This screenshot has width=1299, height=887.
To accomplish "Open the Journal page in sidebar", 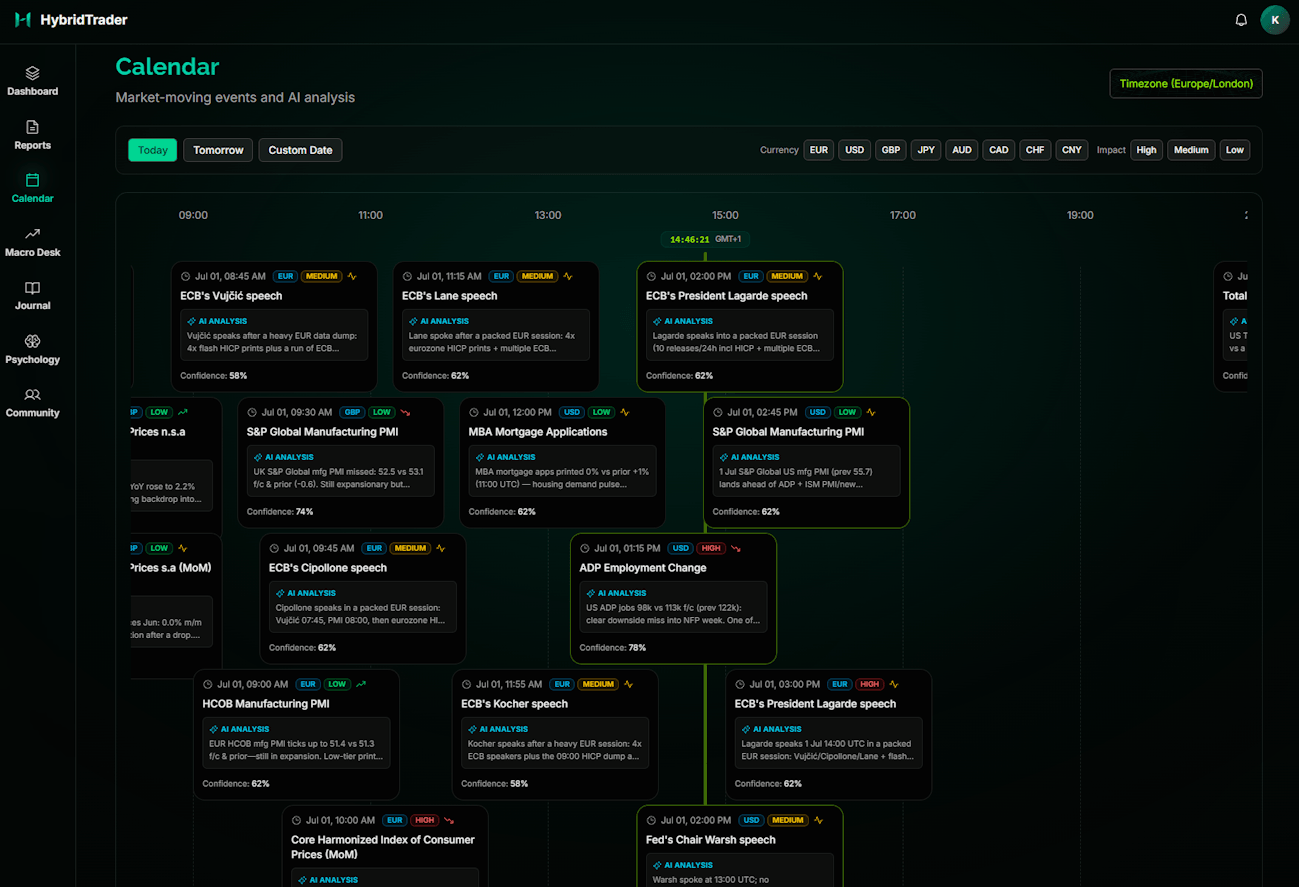I will (33, 295).
